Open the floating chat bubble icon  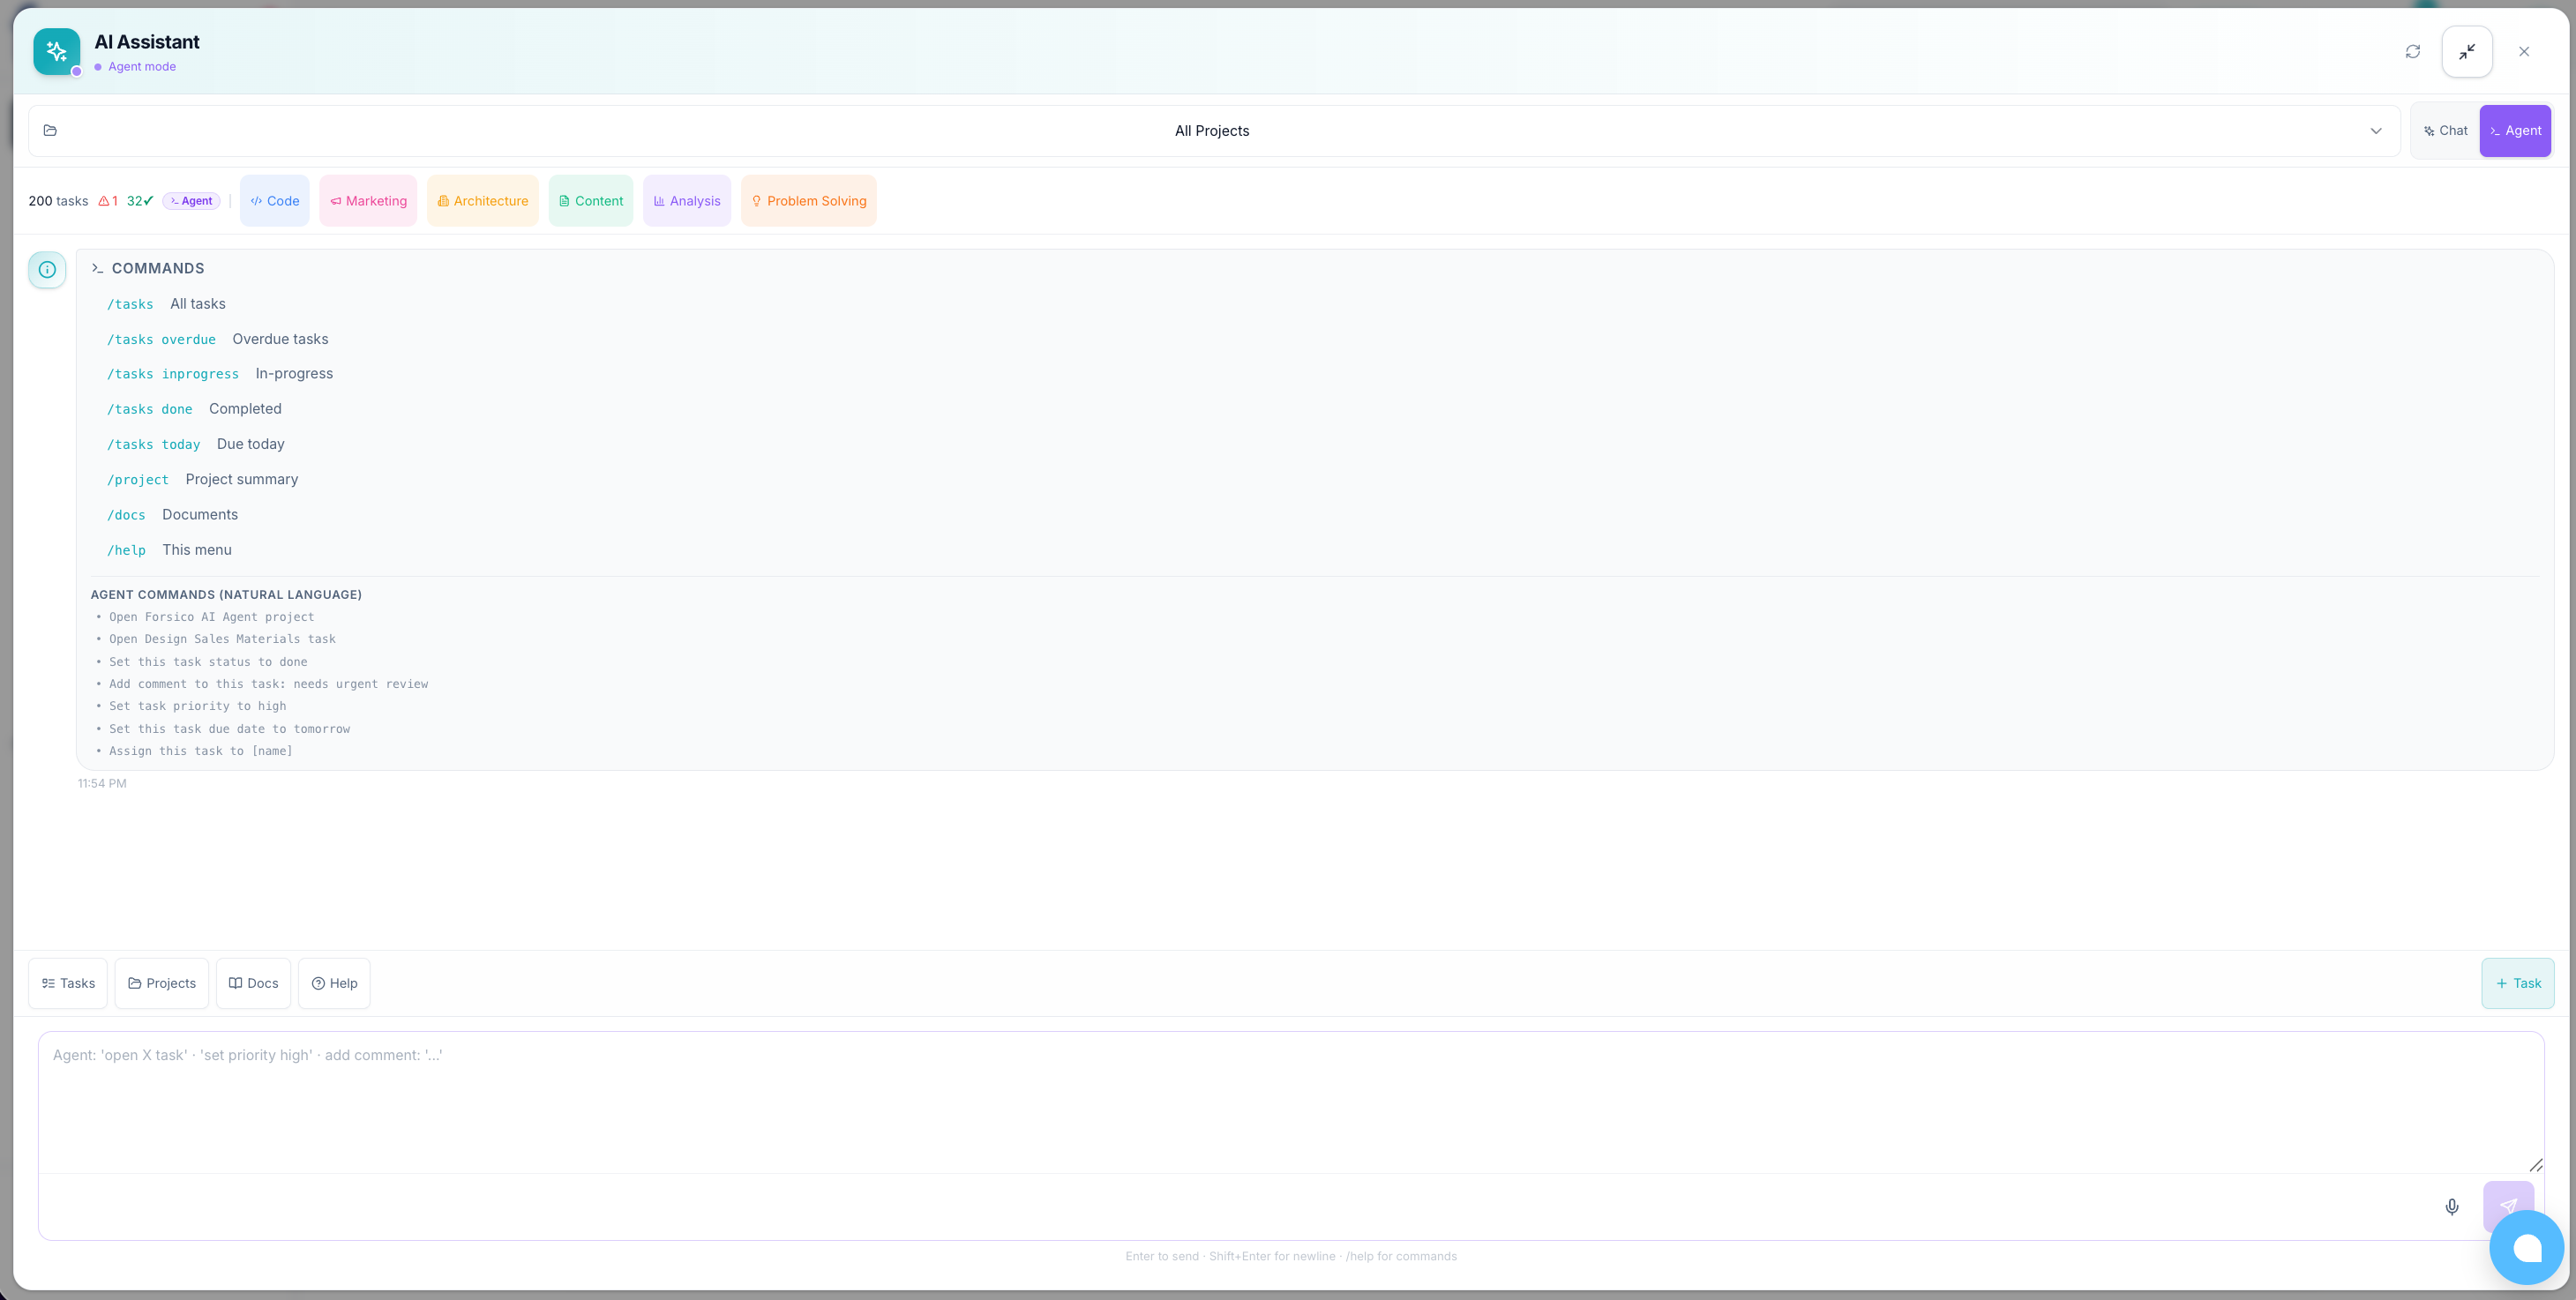2526,1246
